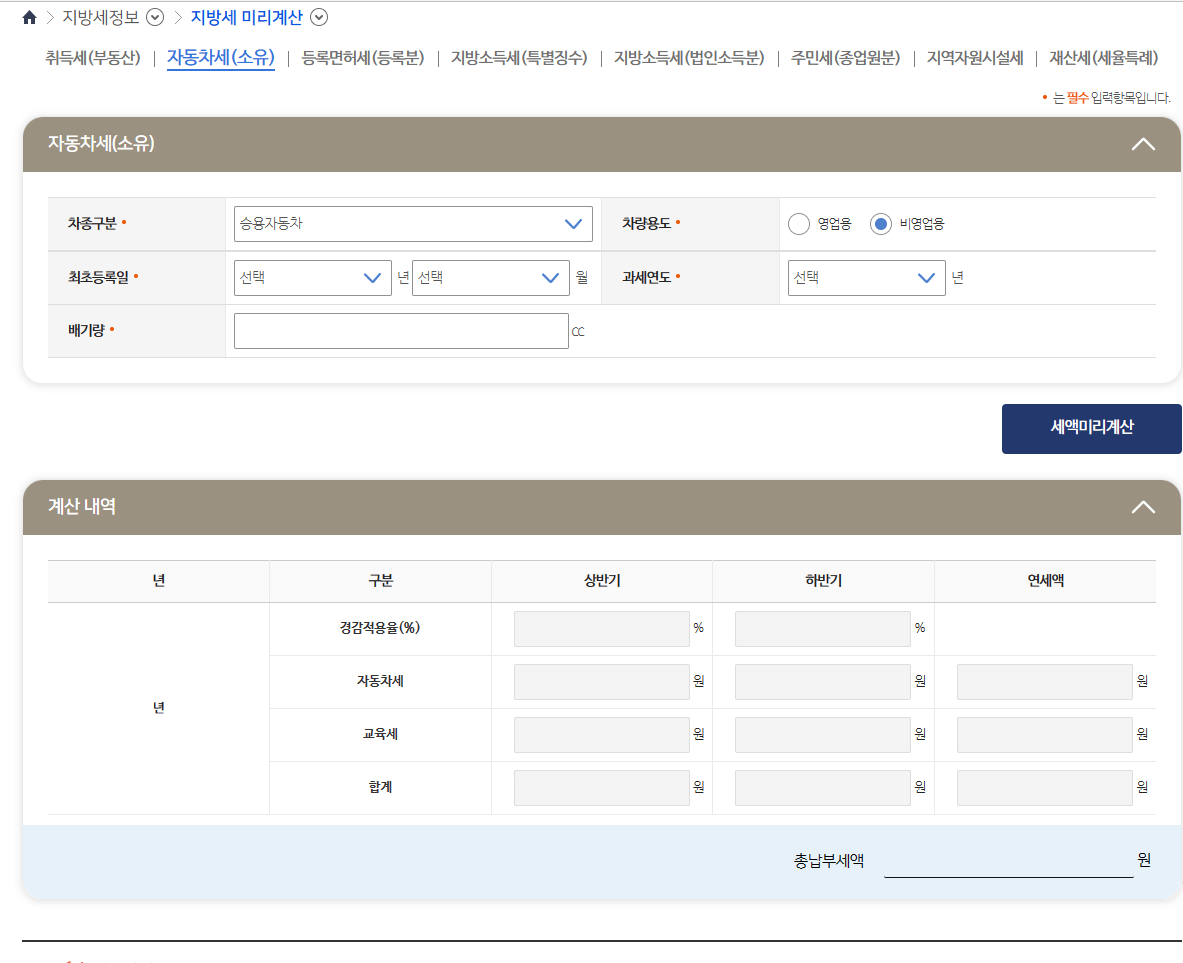Go to the home icon in breadcrumb

(29, 17)
